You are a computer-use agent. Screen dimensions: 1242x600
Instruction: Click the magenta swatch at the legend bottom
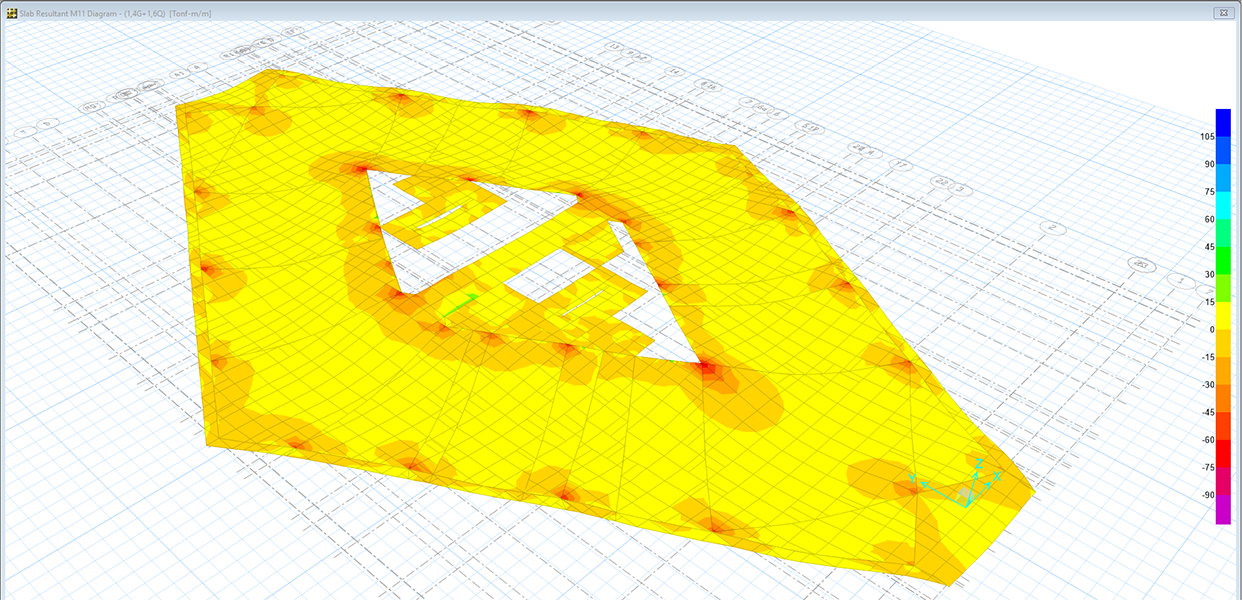tap(1222, 511)
